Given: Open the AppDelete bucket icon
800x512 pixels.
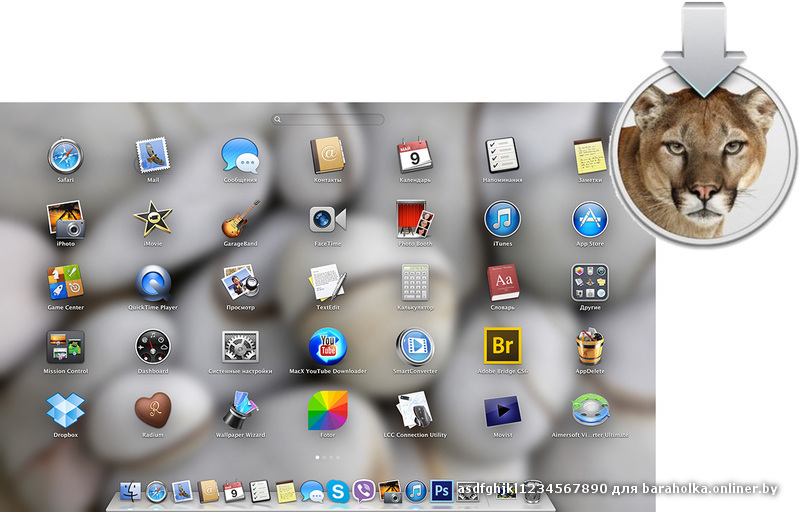Looking at the screenshot, I should pos(590,347).
